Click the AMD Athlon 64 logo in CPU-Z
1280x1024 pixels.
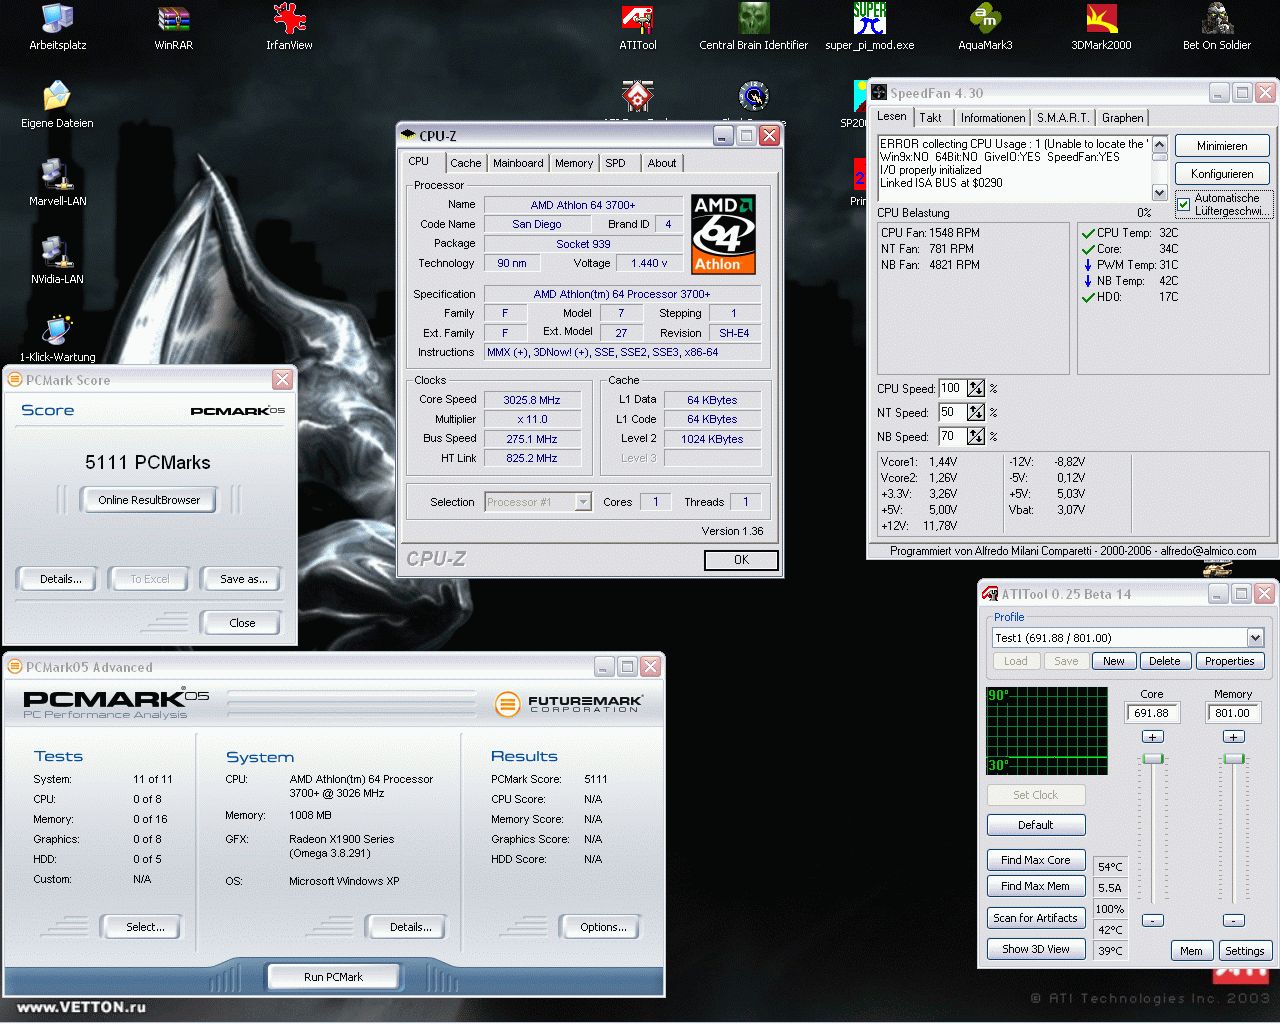[x=723, y=234]
